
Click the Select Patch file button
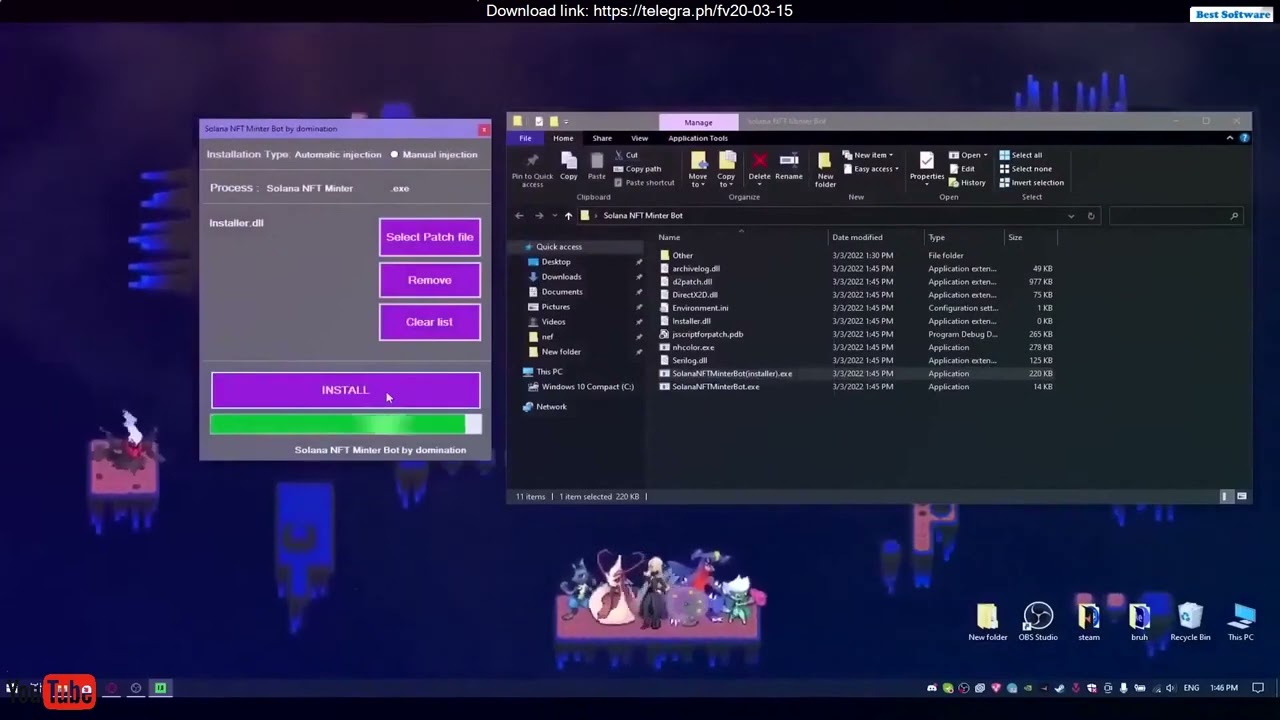(x=430, y=237)
